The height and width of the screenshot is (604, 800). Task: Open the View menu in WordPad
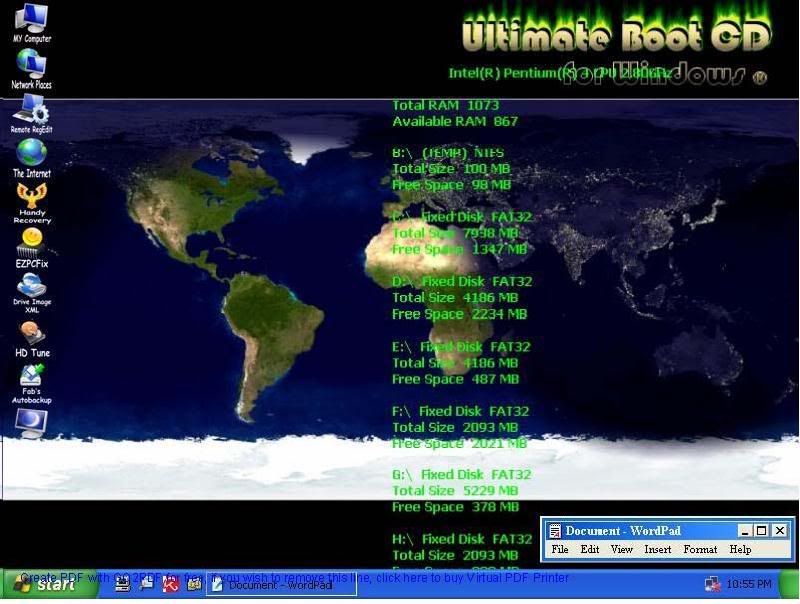pyautogui.click(x=621, y=549)
